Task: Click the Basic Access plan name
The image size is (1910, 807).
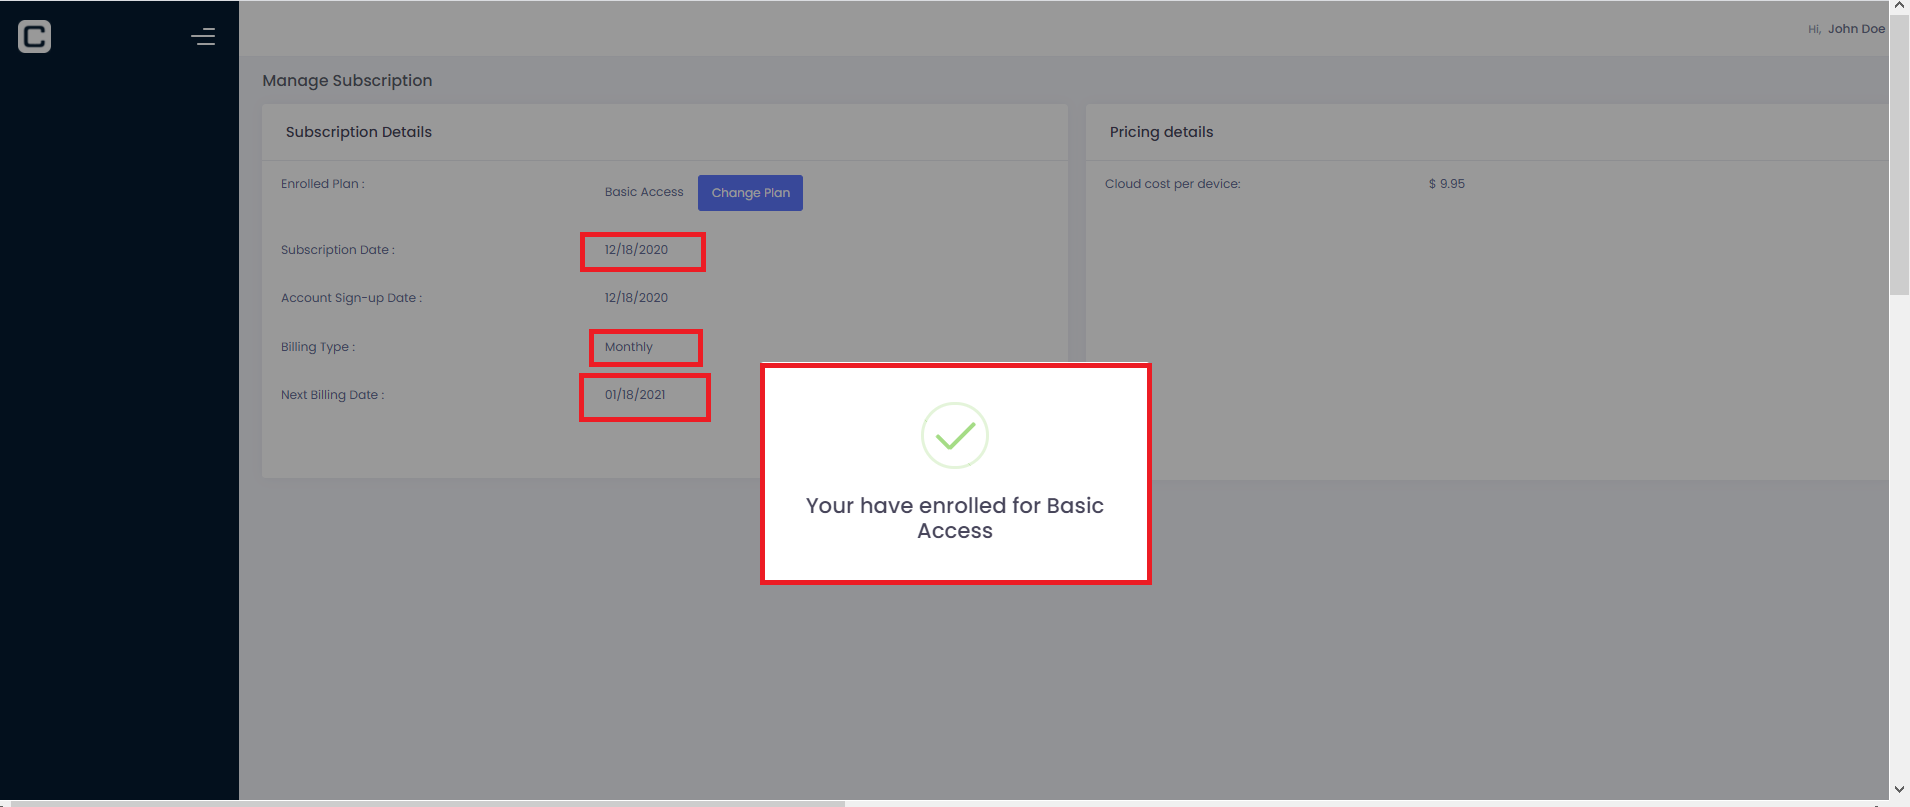Action: pyautogui.click(x=644, y=192)
